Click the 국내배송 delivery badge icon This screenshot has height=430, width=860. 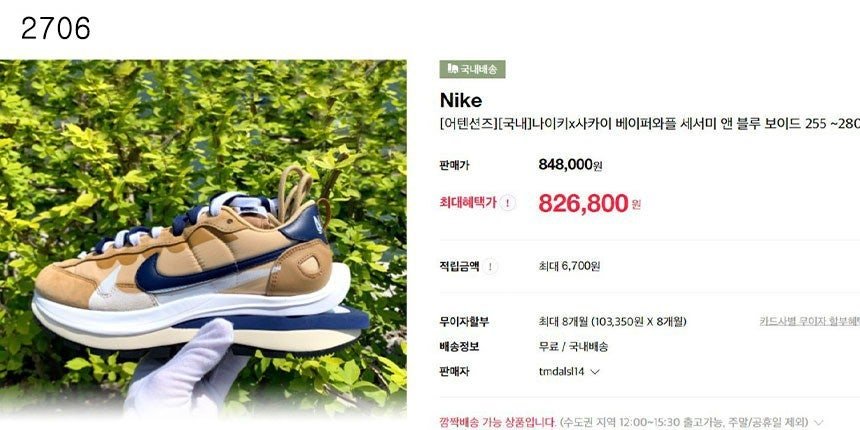(452, 69)
